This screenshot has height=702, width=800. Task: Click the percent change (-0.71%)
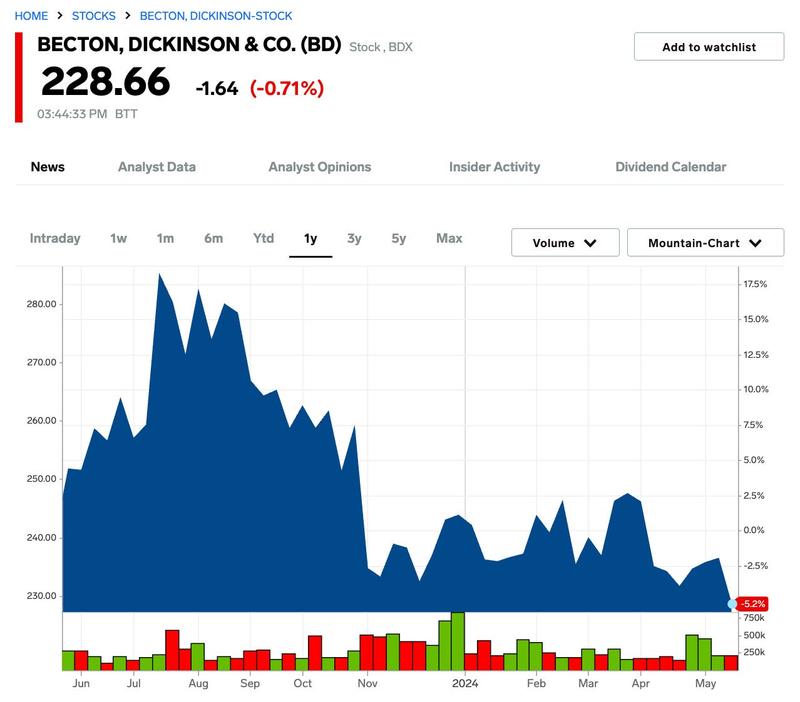[287, 88]
